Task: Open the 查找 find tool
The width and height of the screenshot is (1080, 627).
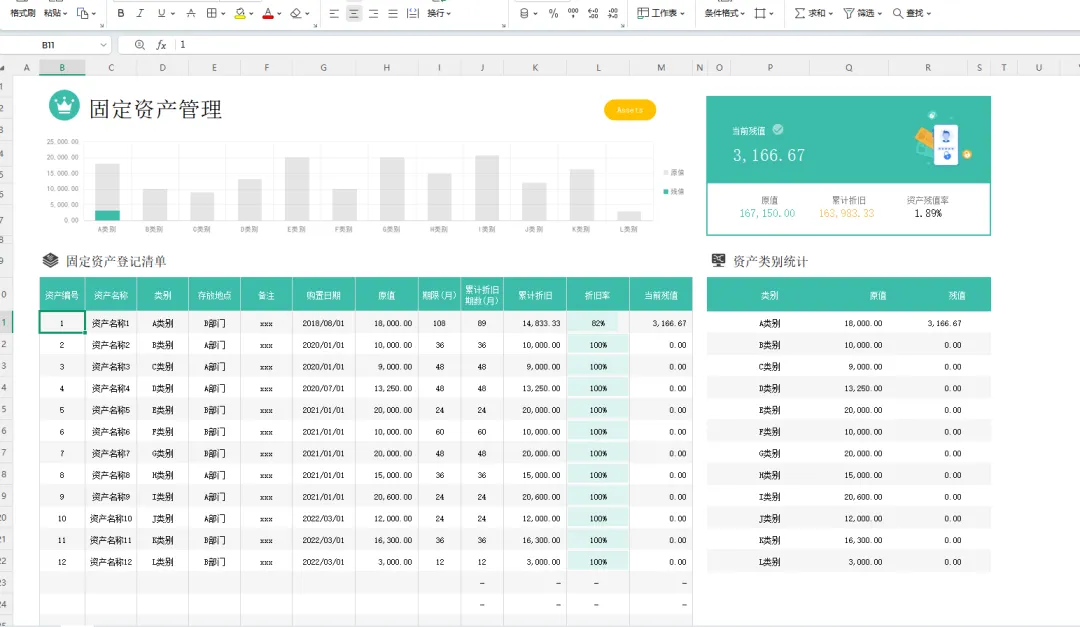Action: click(x=911, y=13)
